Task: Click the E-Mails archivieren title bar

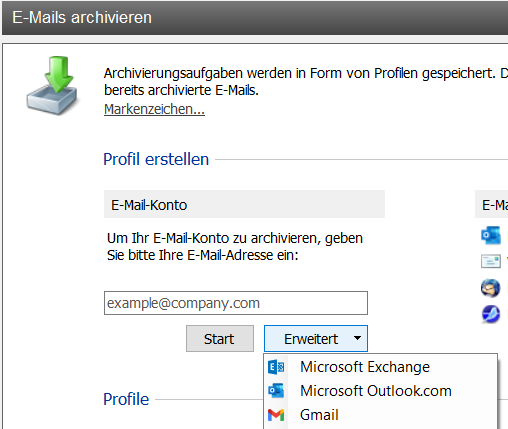Action: pos(255,18)
